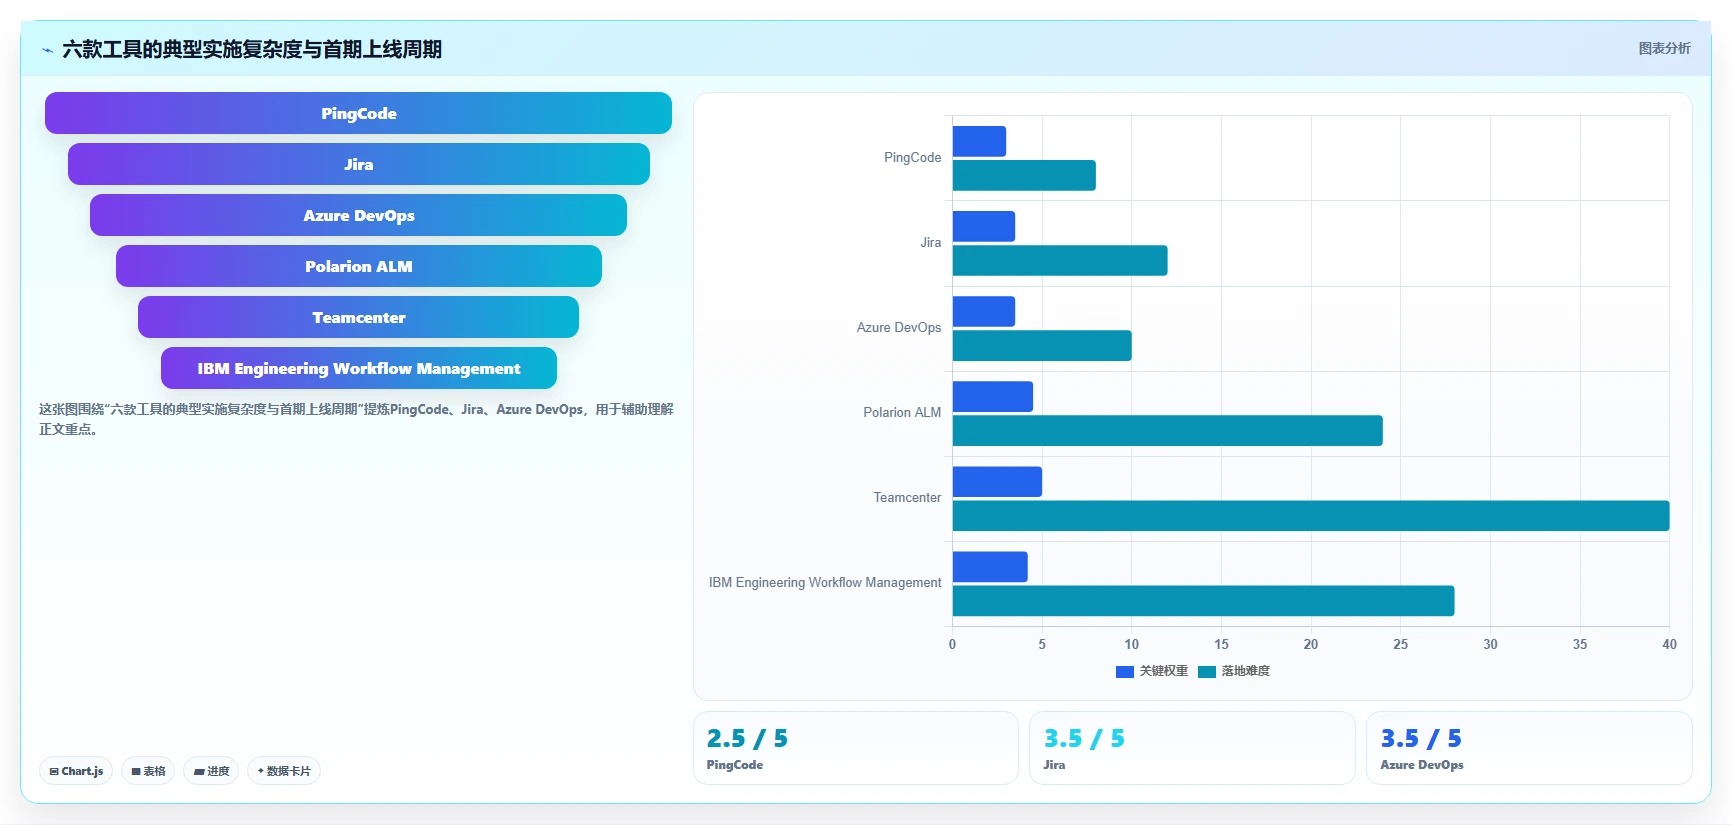
Task: Click Teamcenter teal 落地难度 bar
Action: (x=1311, y=515)
